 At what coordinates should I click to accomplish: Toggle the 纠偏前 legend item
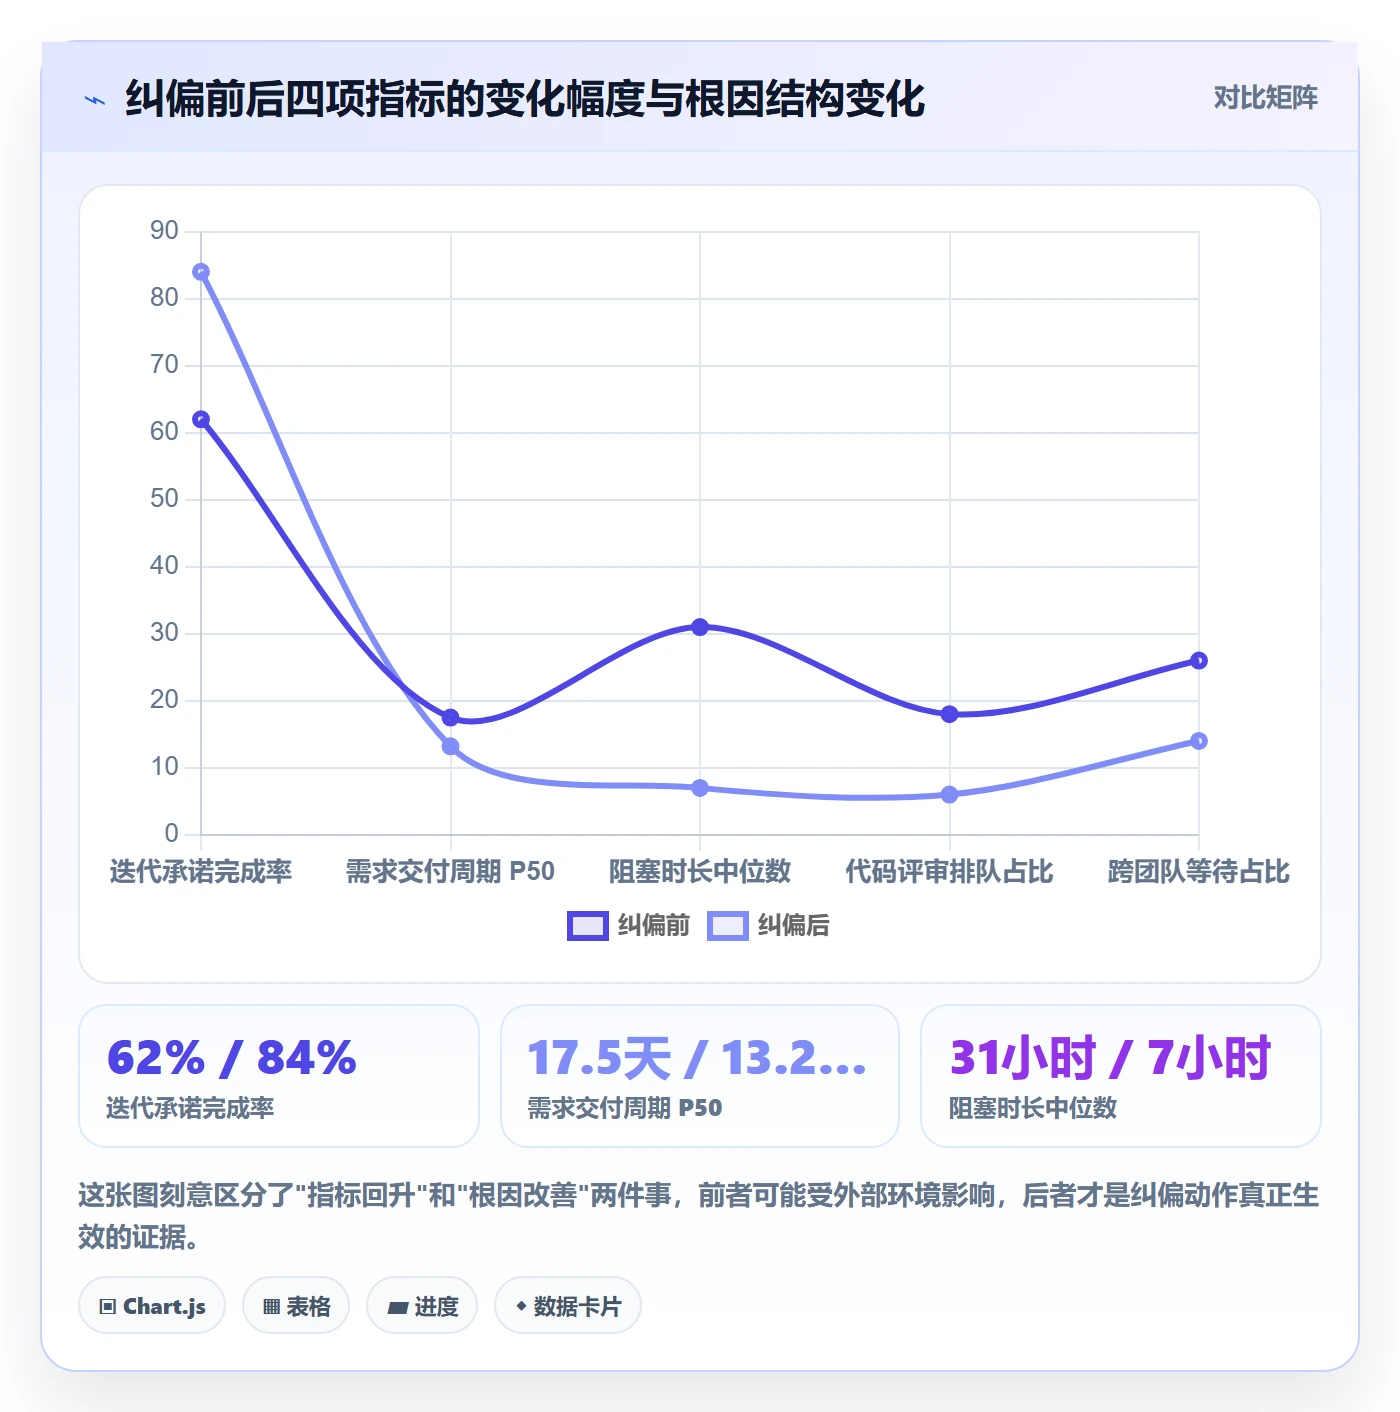(x=629, y=926)
